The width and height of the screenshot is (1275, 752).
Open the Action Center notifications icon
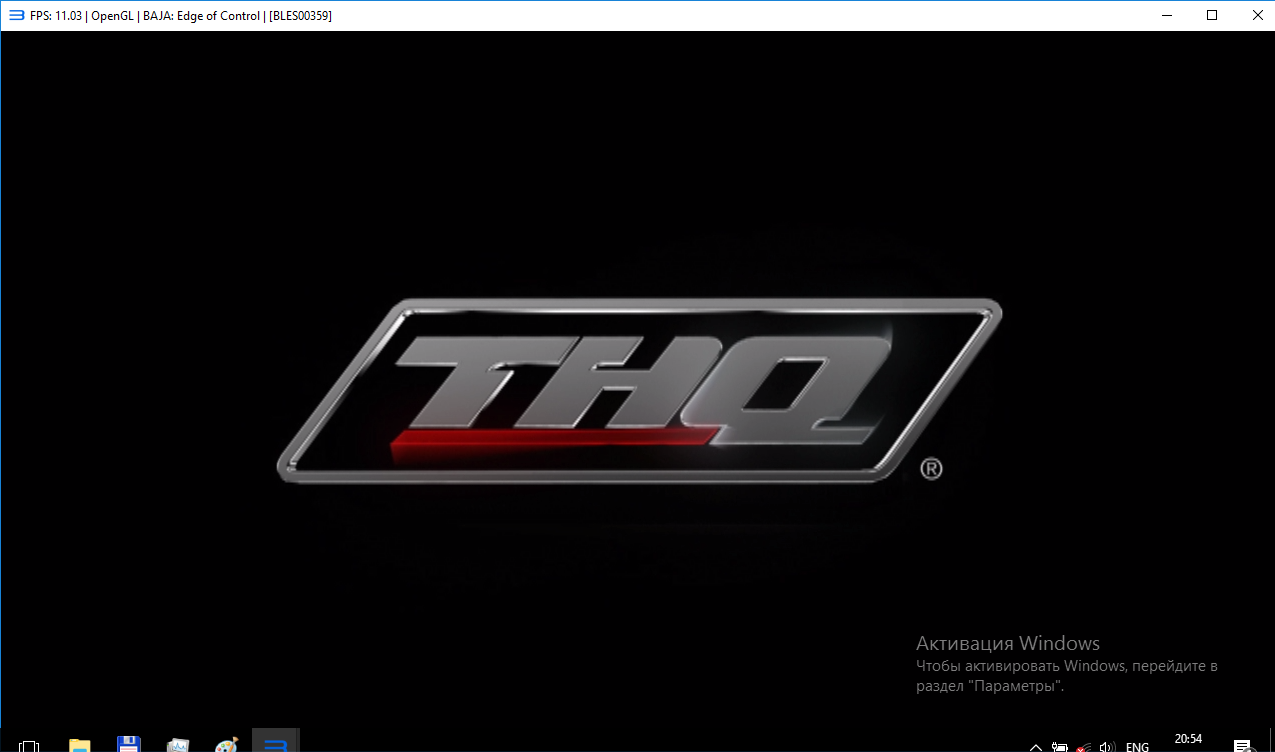(1242, 745)
